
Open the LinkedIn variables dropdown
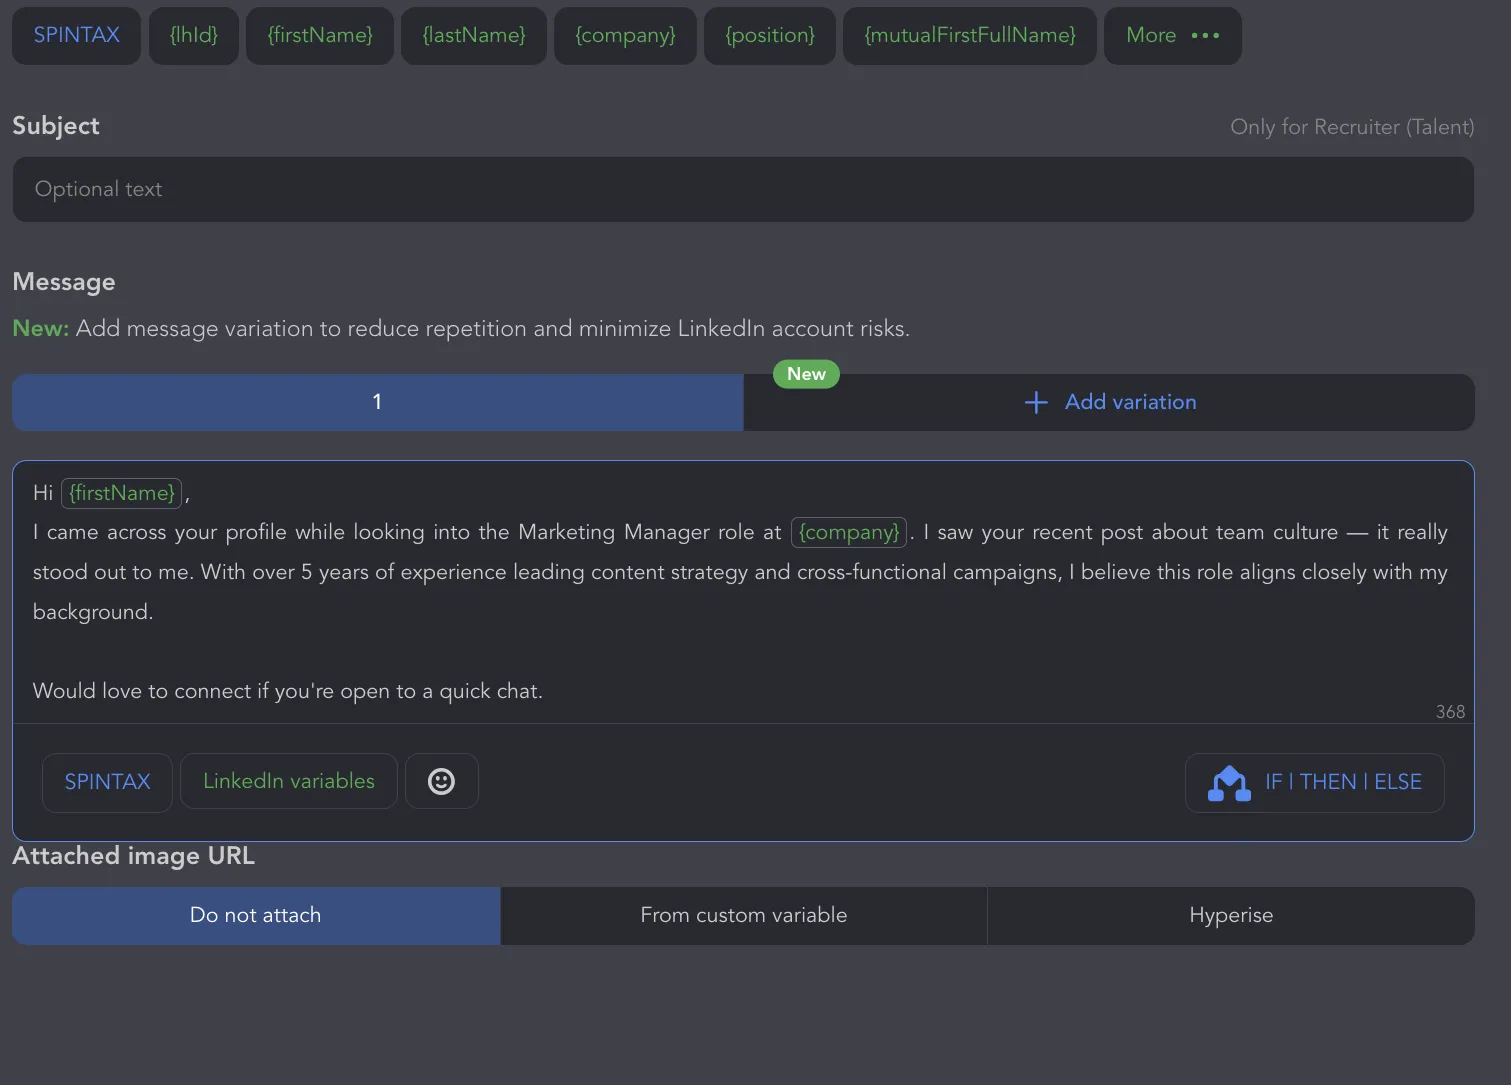pyautogui.click(x=289, y=781)
